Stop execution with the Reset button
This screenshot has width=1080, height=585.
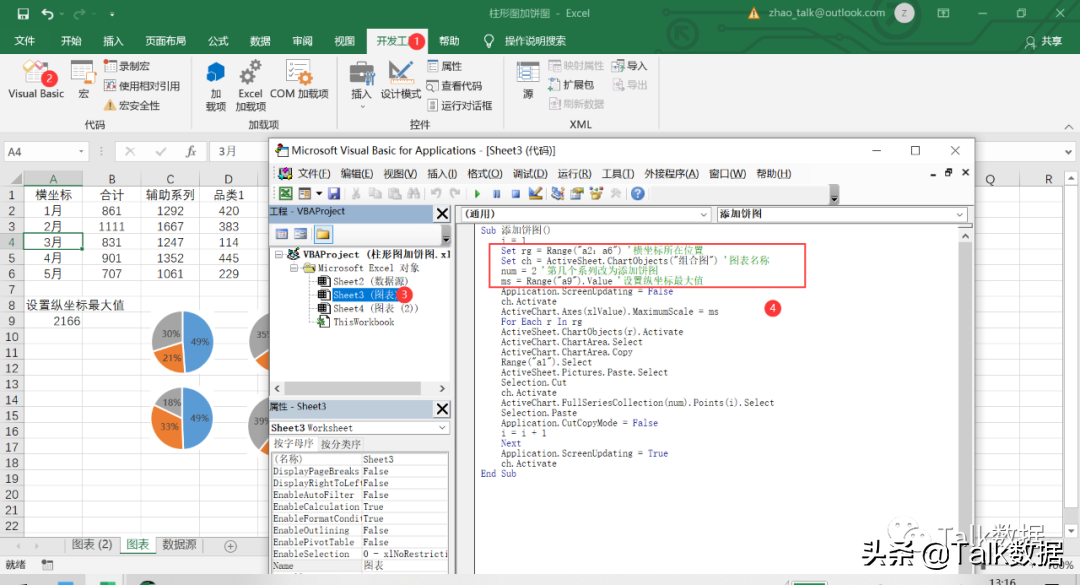(x=515, y=194)
